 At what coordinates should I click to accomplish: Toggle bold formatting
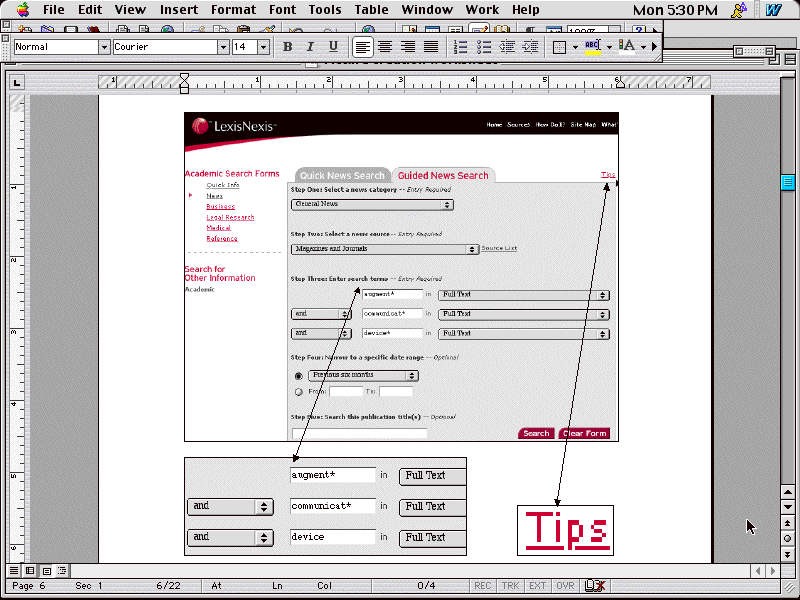(287, 47)
